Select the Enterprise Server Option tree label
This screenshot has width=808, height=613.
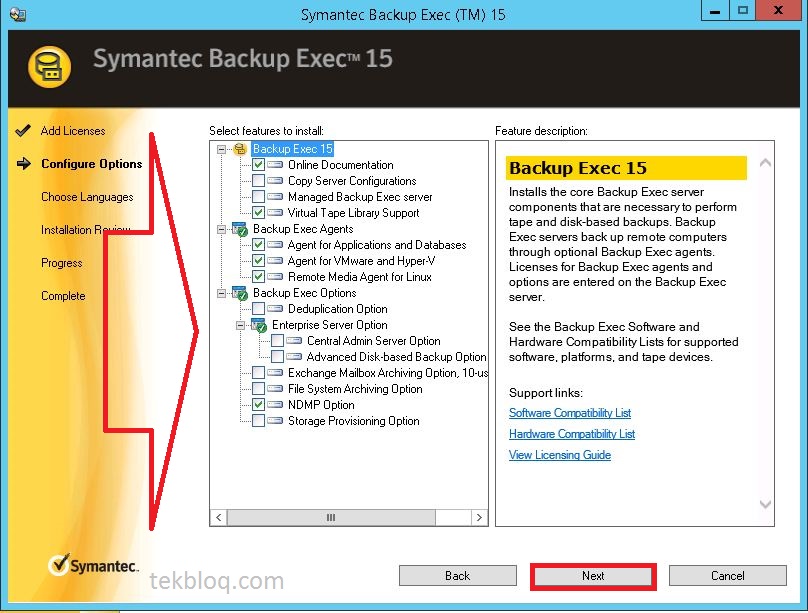(x=330, y=325)
